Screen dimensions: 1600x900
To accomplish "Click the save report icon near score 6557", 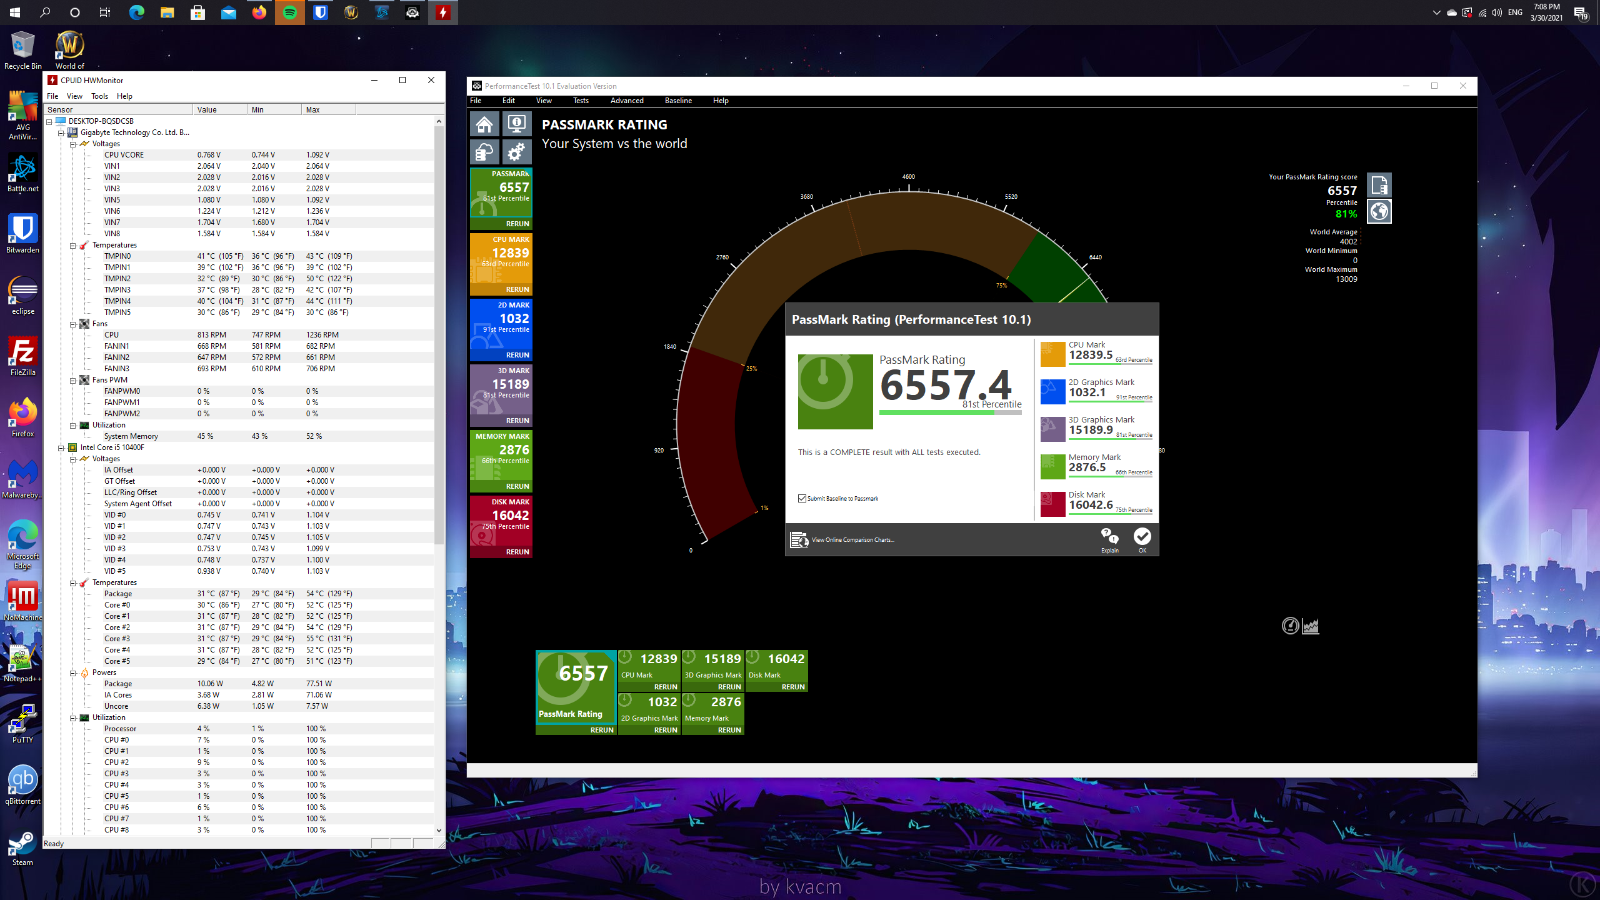I will click(1380, 185).
